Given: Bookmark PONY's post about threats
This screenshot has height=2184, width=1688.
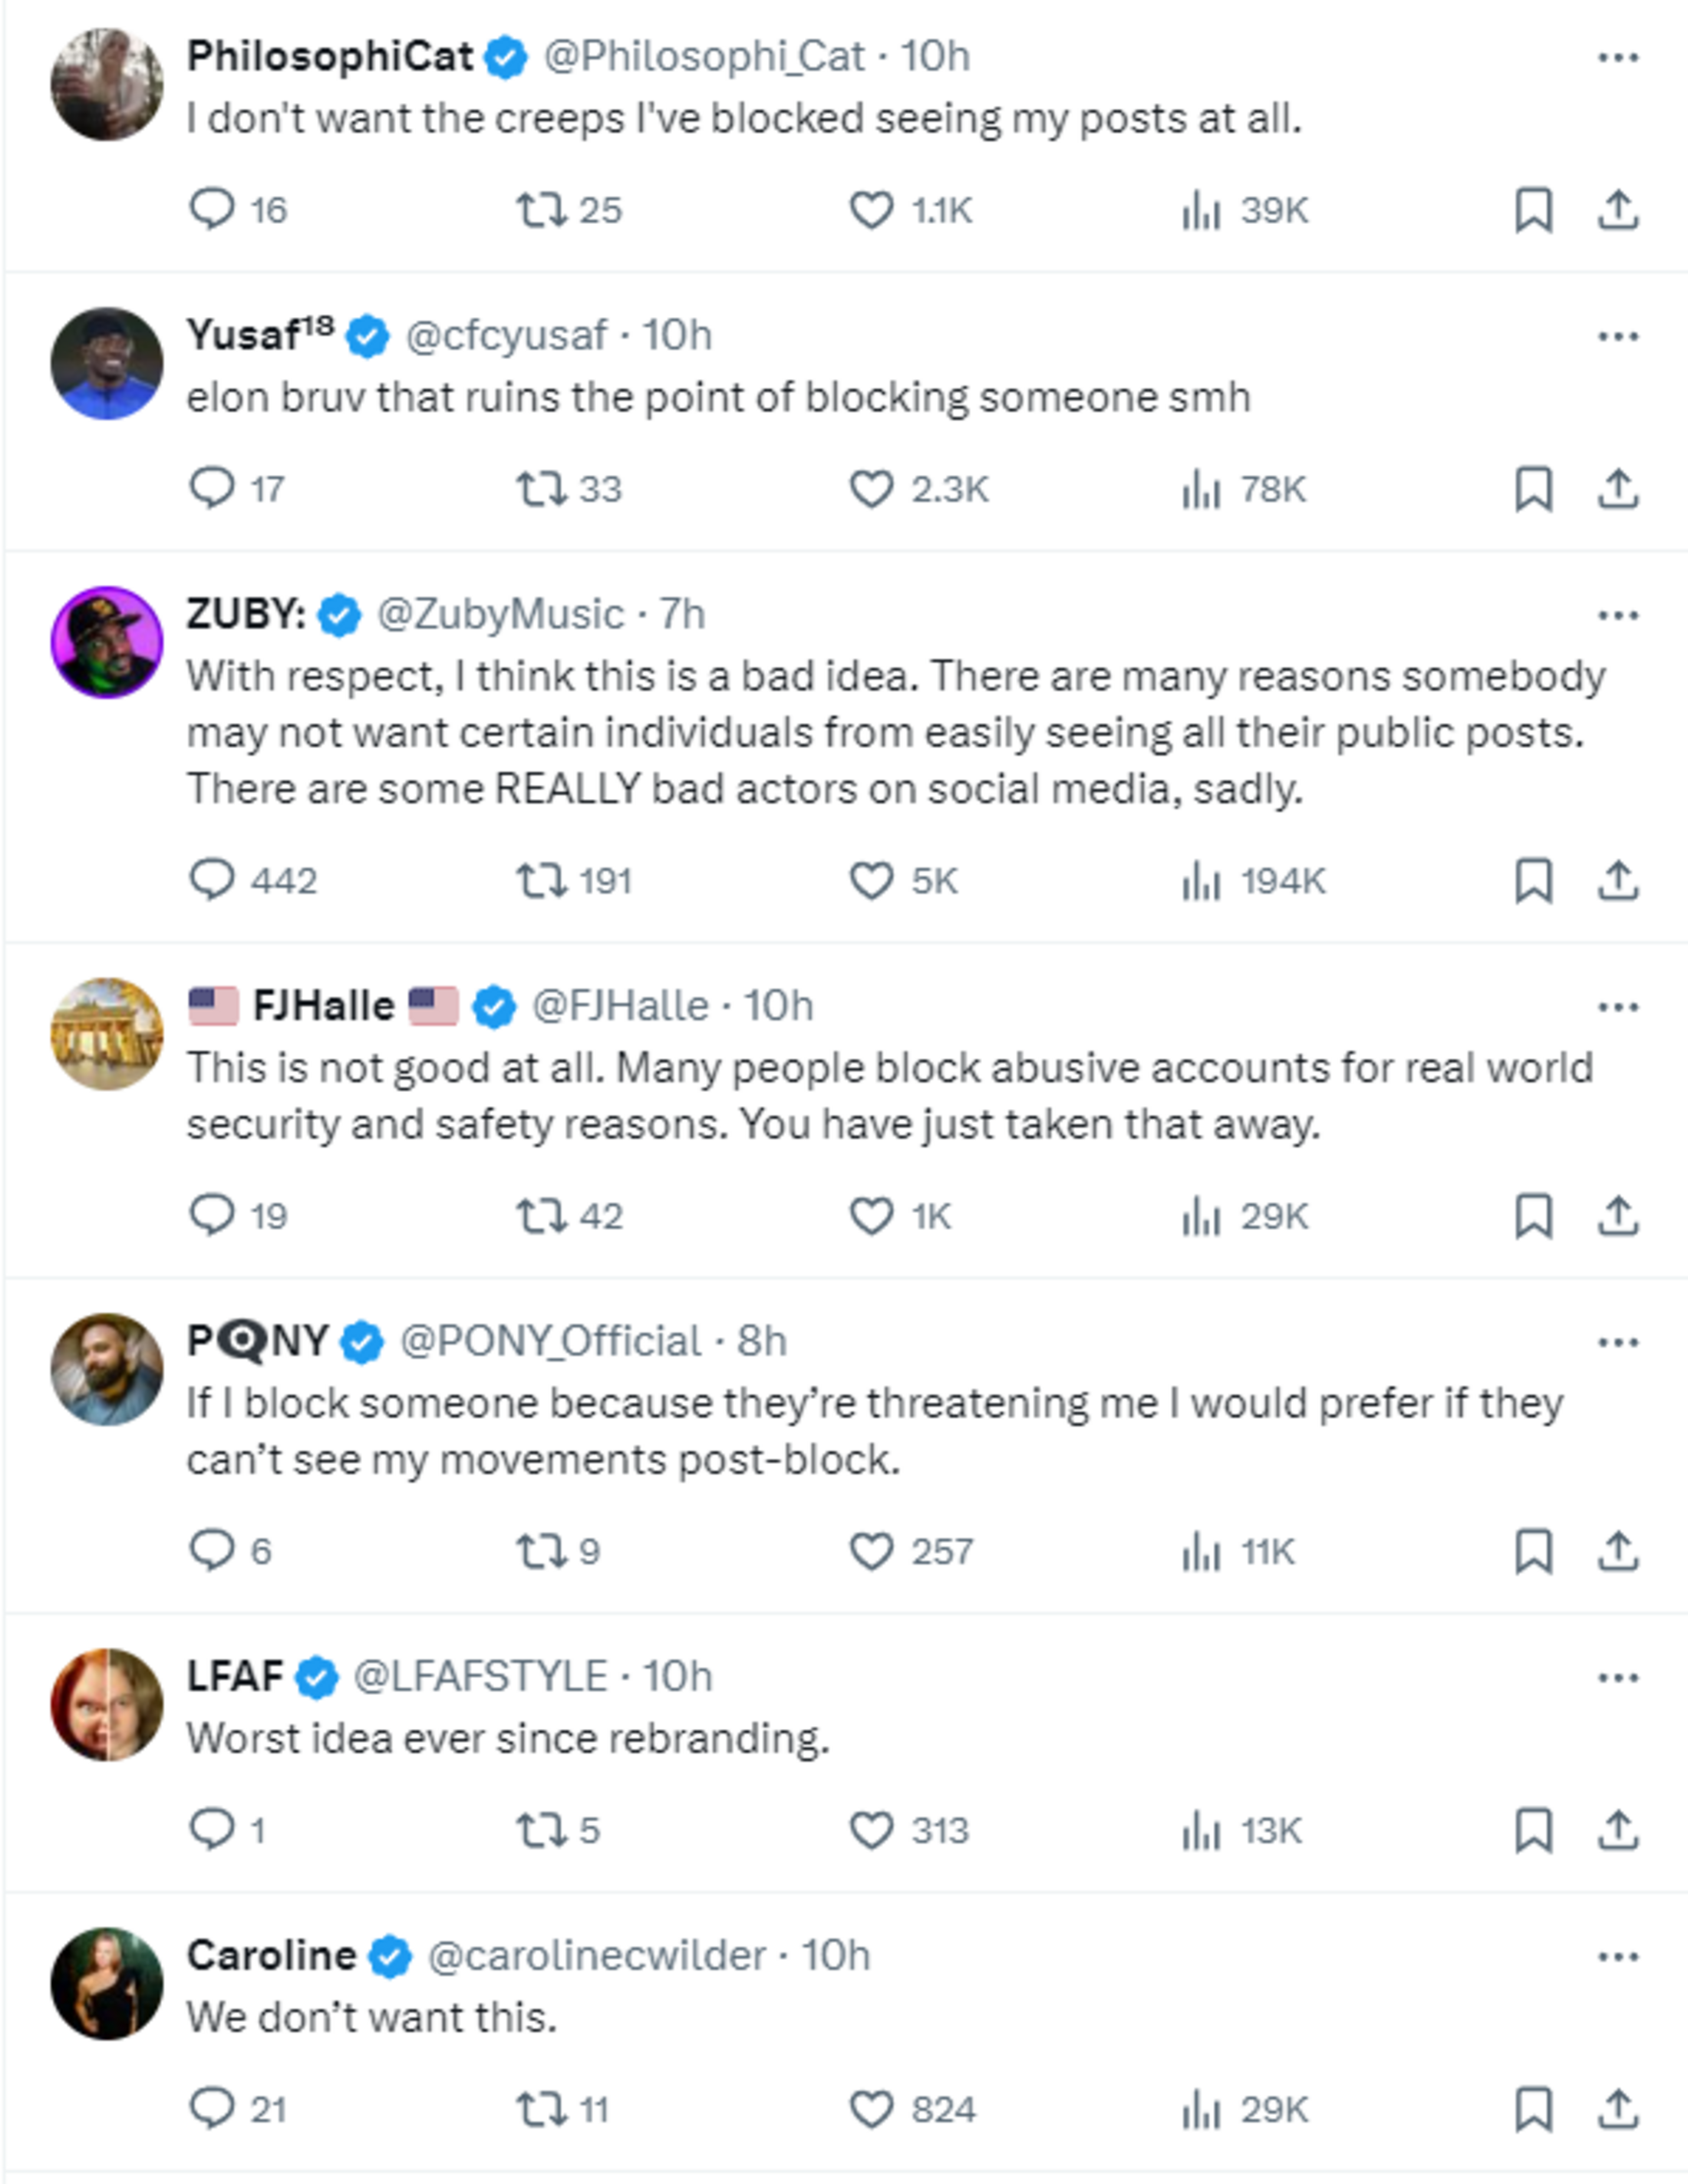Looking at the screenshot, I should click(1533, 1551).
